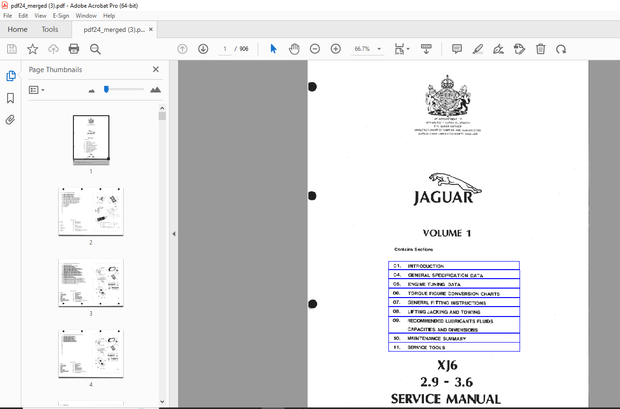Delete the page with the trash icon
Image resolution: width=620 pixels, height=409 pixels.
pos(541,49)
